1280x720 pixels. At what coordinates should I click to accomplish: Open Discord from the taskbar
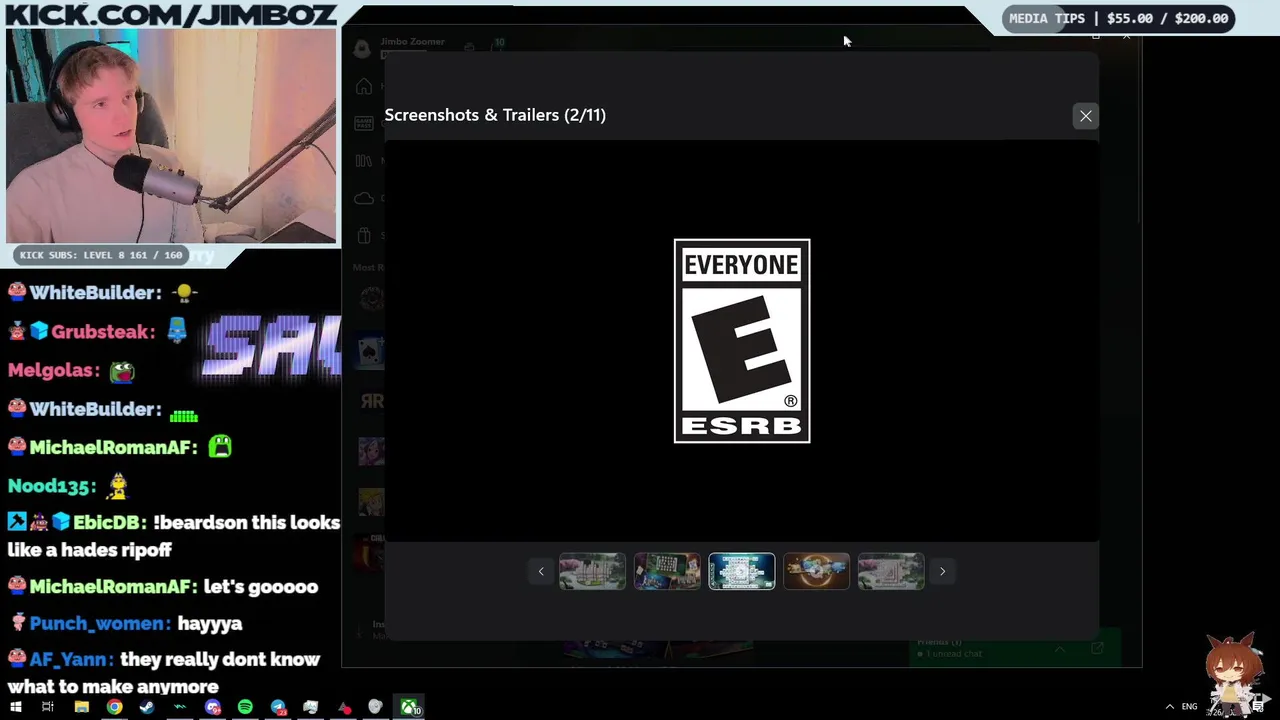click(x=212, y=708)
